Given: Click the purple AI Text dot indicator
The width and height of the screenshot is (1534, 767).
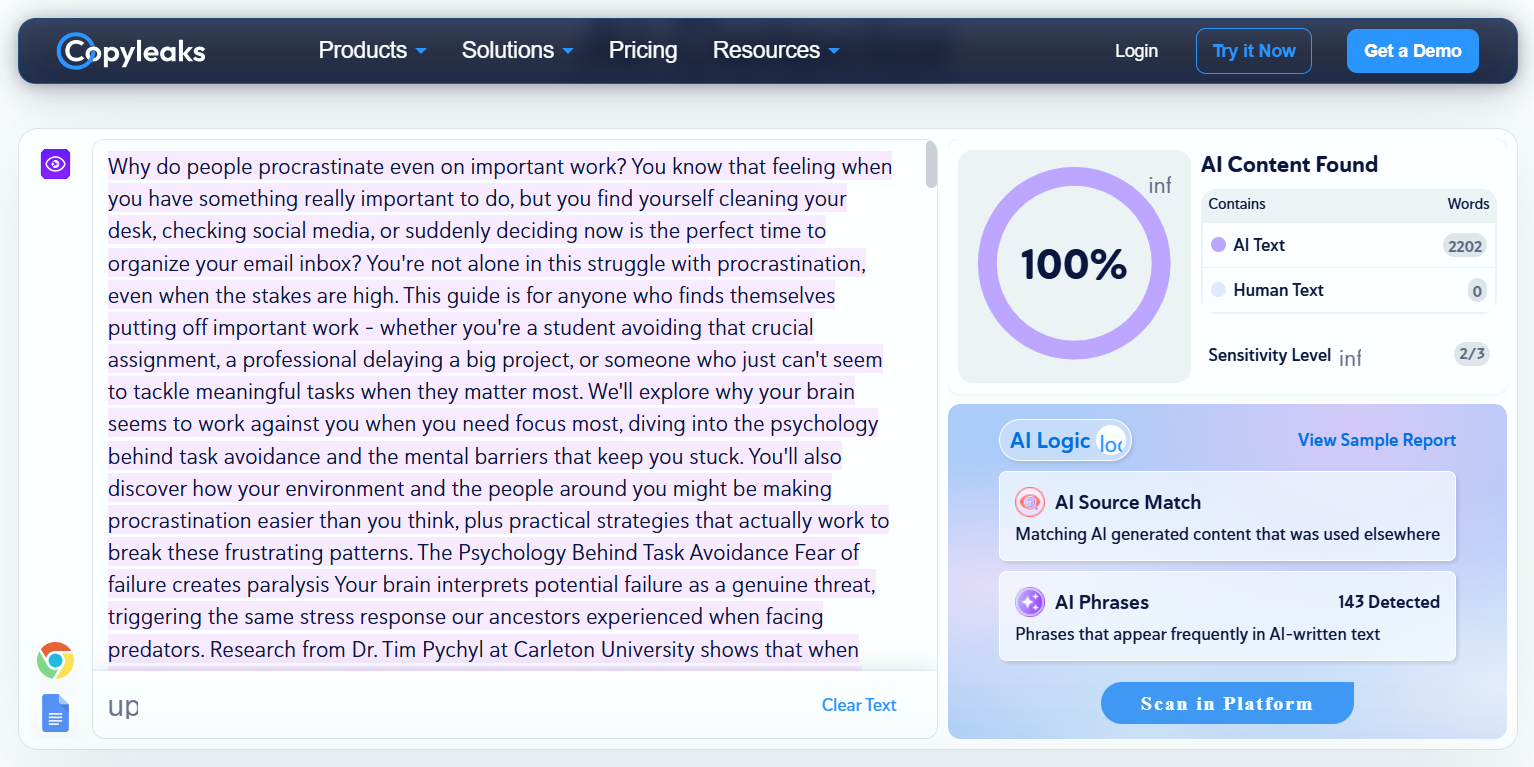Looking at the screenshot, I should click(1219, 245).
